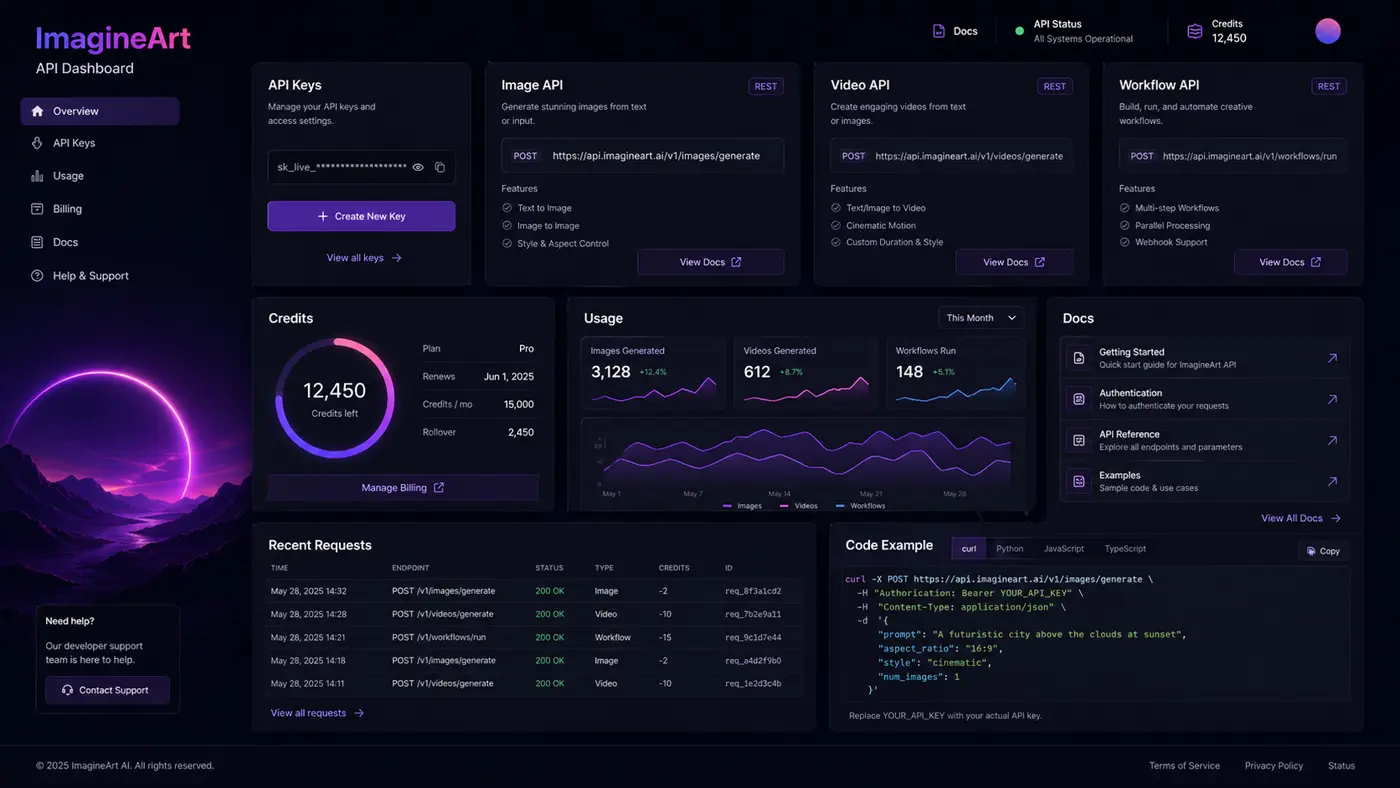
Task: Open the View all requests link
Action: (x=317, y=713)
